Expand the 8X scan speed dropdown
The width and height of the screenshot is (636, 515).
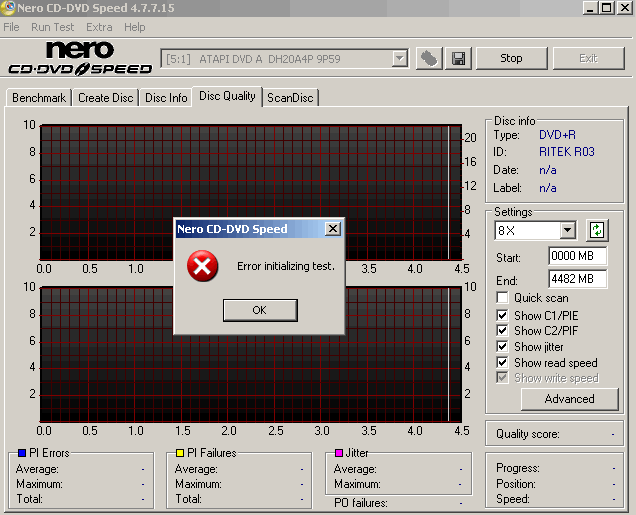pyautogui.click(x=568, y=230)
